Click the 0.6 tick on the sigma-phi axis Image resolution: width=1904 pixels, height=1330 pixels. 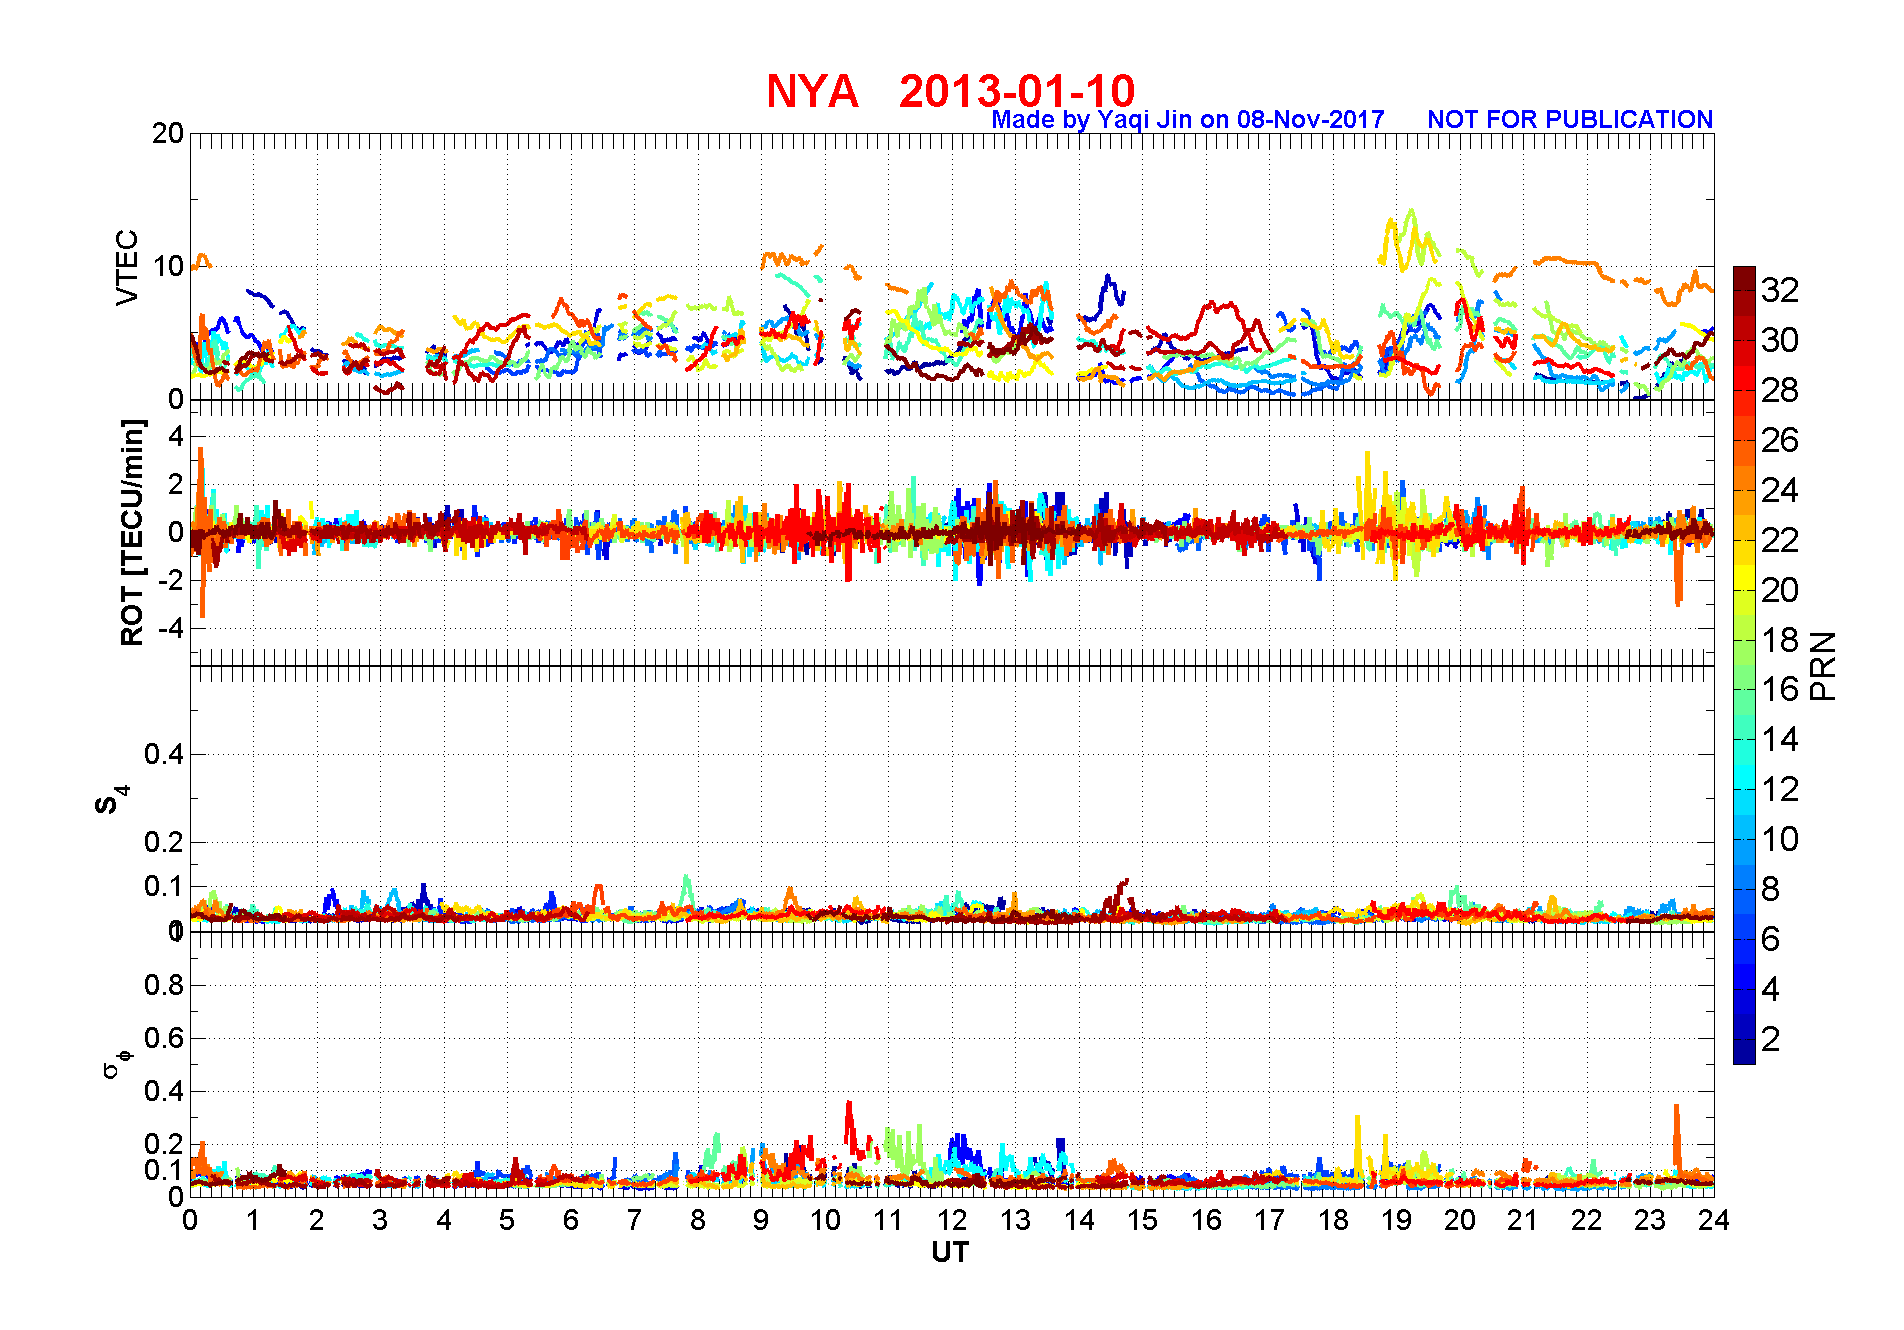164,1038
